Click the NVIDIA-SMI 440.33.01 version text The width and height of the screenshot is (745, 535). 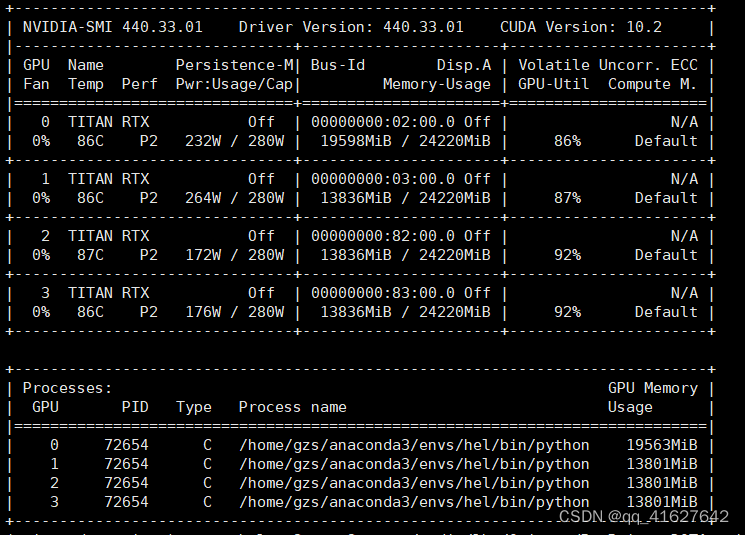[x=113, y=27]
